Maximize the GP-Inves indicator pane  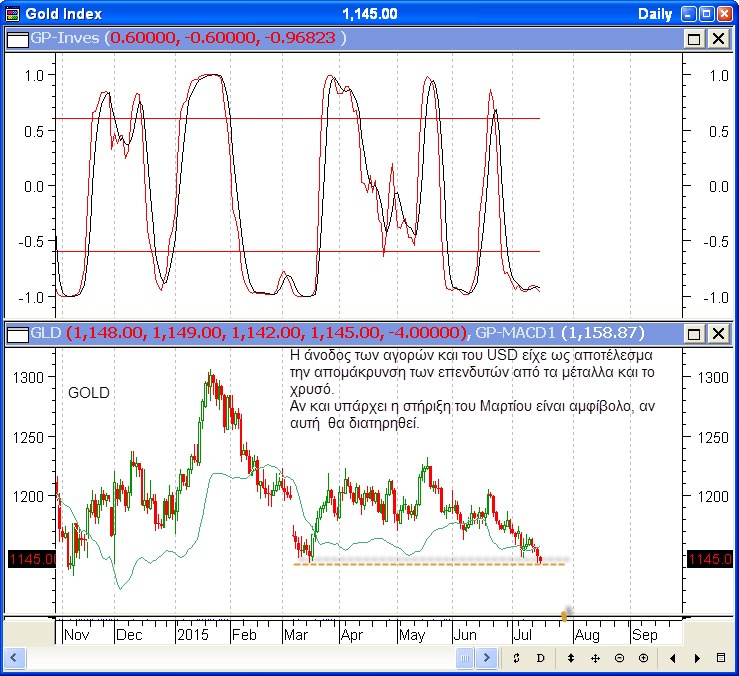[x=694, y=39]
